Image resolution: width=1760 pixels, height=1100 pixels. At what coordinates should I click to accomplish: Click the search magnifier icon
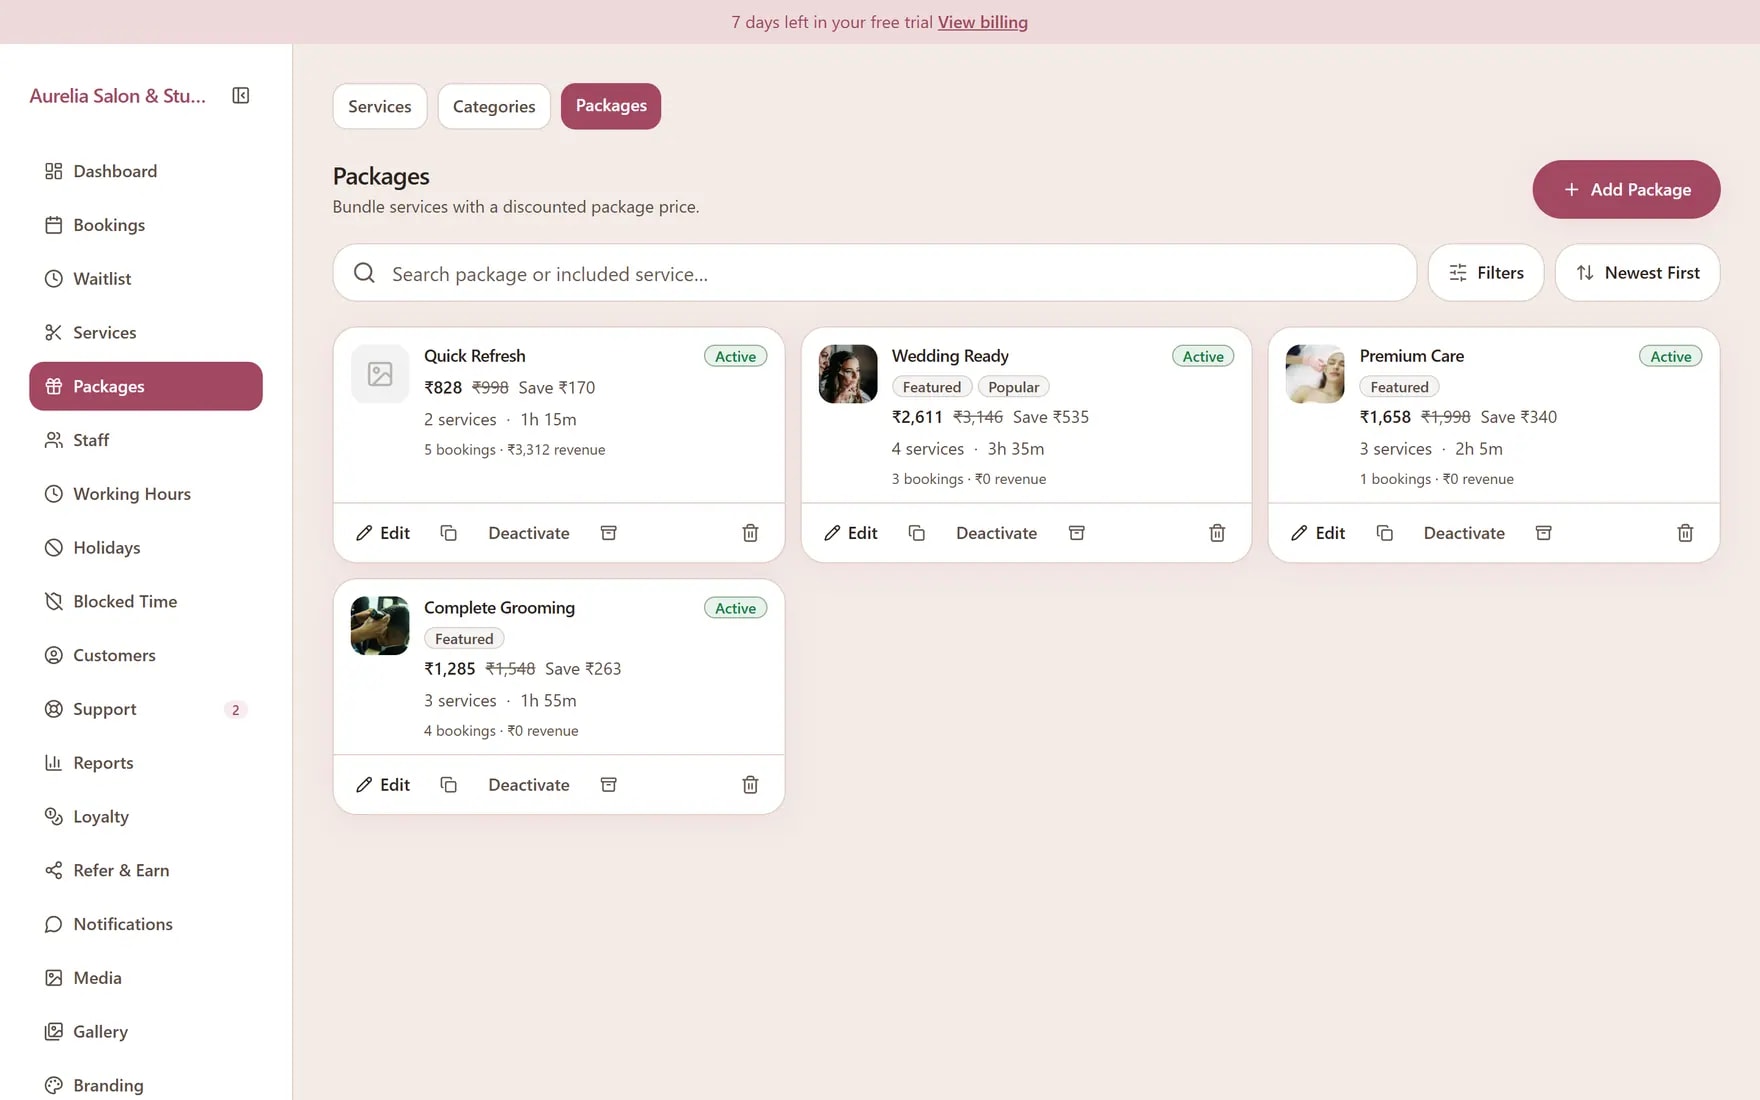pyautogui.click(x=364, y=273)
